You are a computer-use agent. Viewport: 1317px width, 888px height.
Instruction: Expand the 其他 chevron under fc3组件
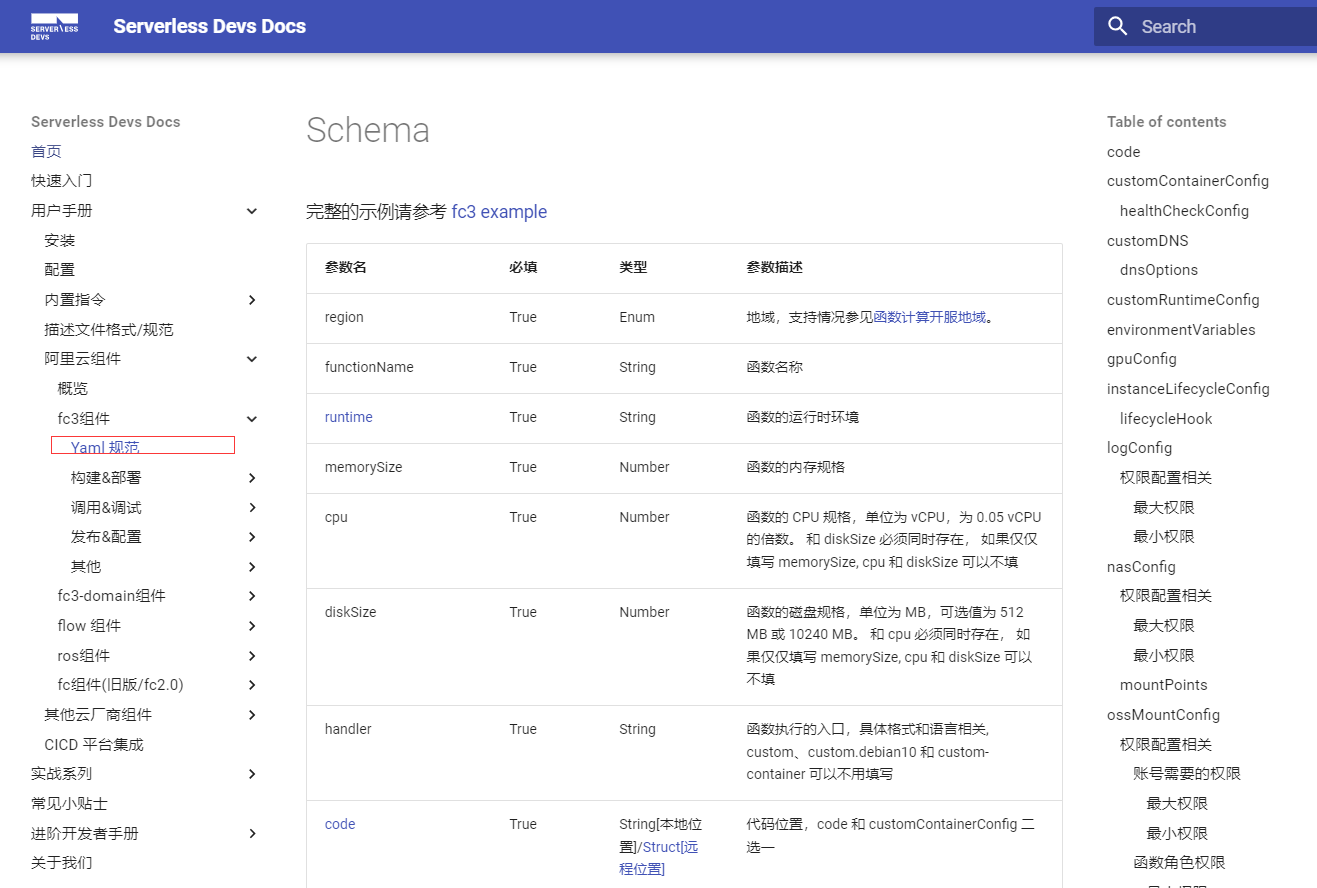click(252, 567)
